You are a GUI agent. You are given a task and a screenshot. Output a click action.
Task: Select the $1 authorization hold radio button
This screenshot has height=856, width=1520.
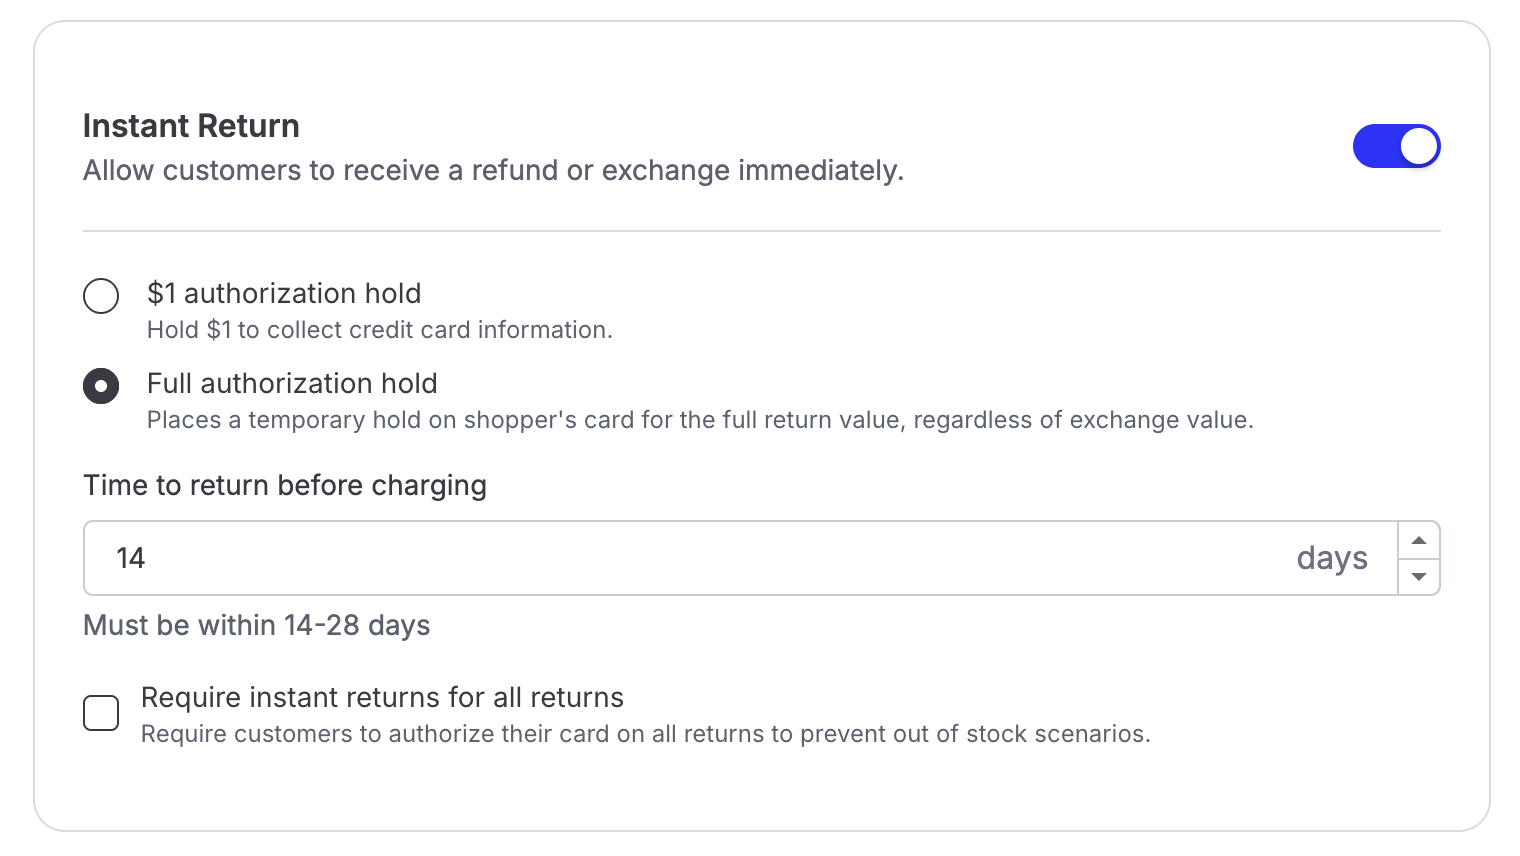pos(101,296)
